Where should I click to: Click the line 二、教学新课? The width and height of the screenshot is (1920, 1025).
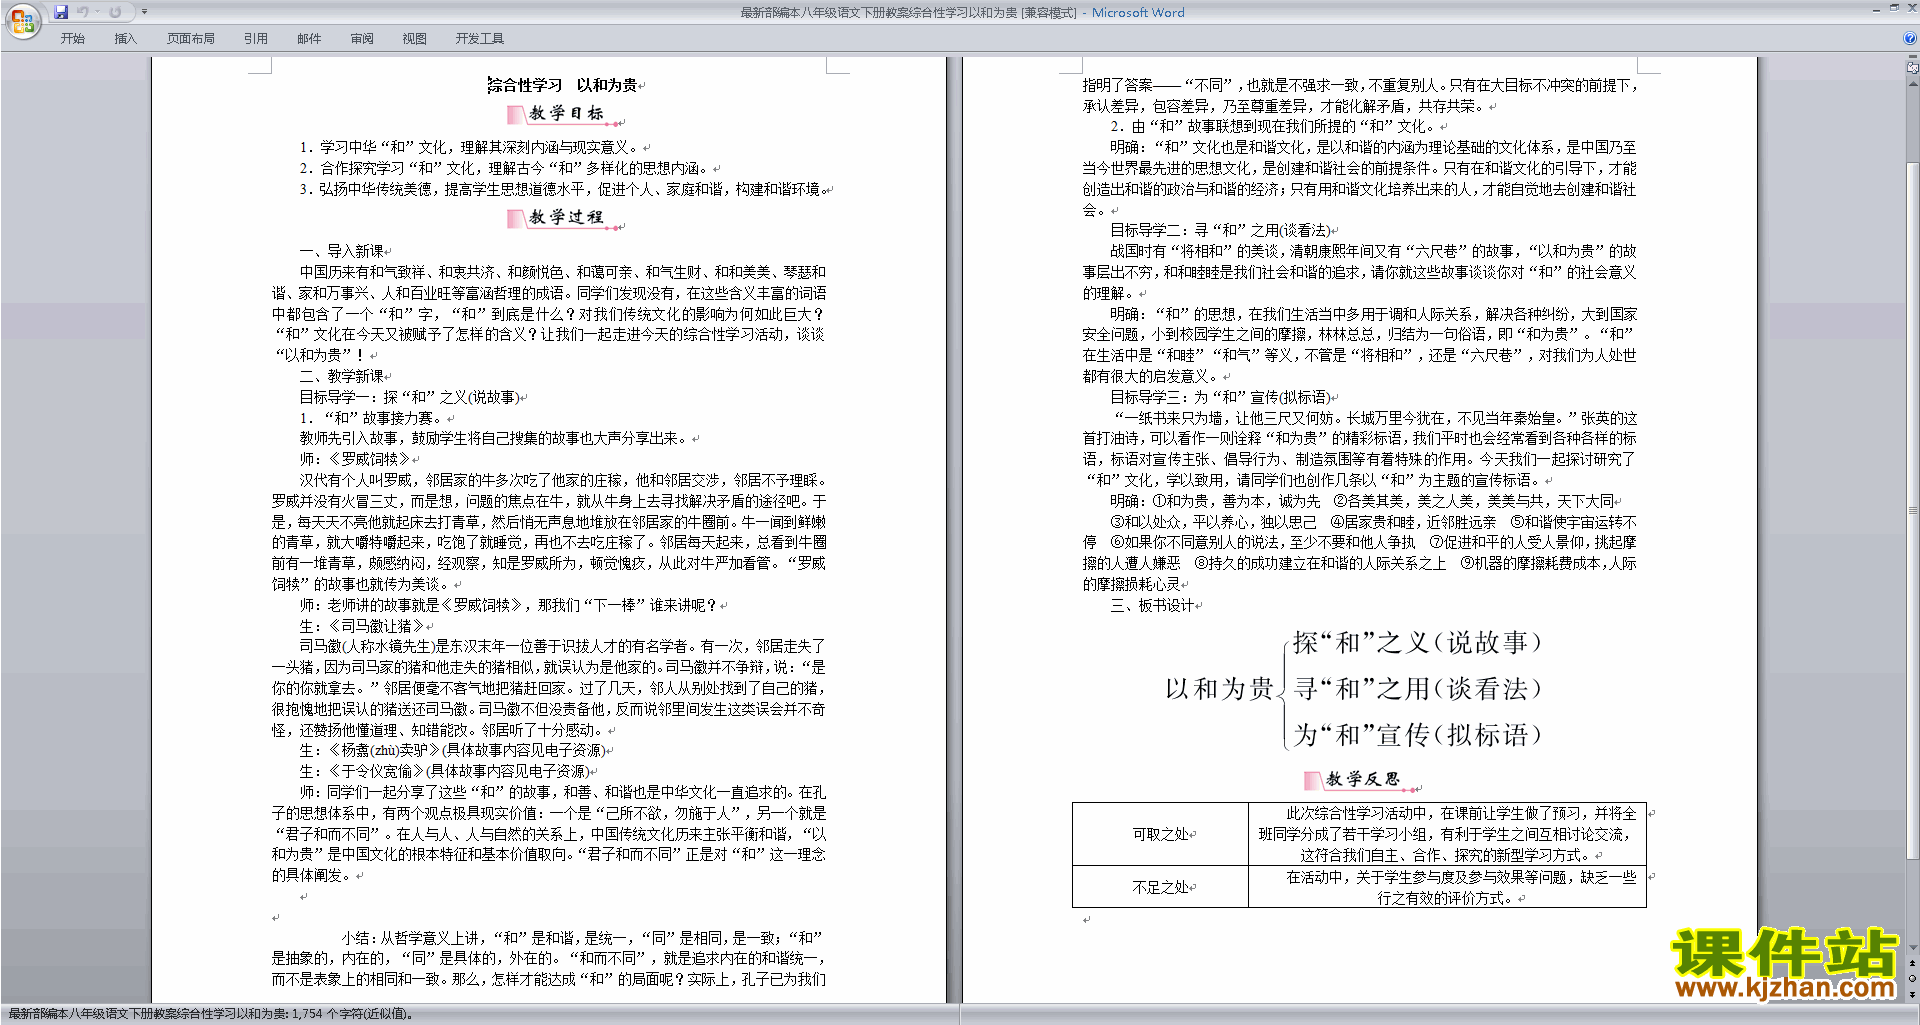[x=342, y=376]
